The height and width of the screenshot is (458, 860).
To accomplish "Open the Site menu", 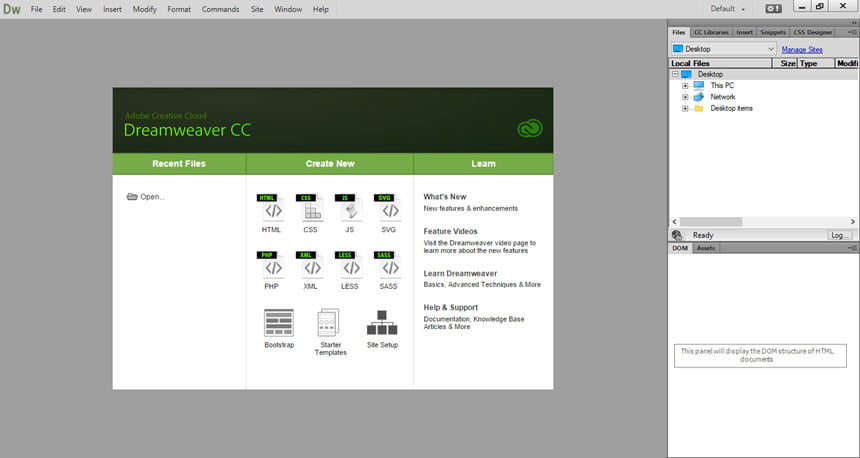I will pos(257,9).
